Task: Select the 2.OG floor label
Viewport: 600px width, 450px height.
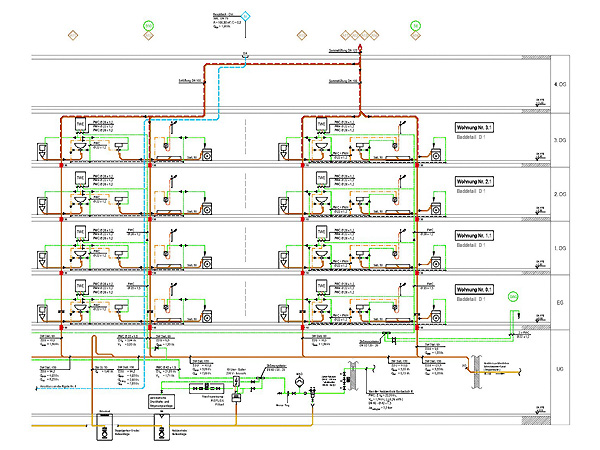Action: pyautogui.click(x=560, y=194)
